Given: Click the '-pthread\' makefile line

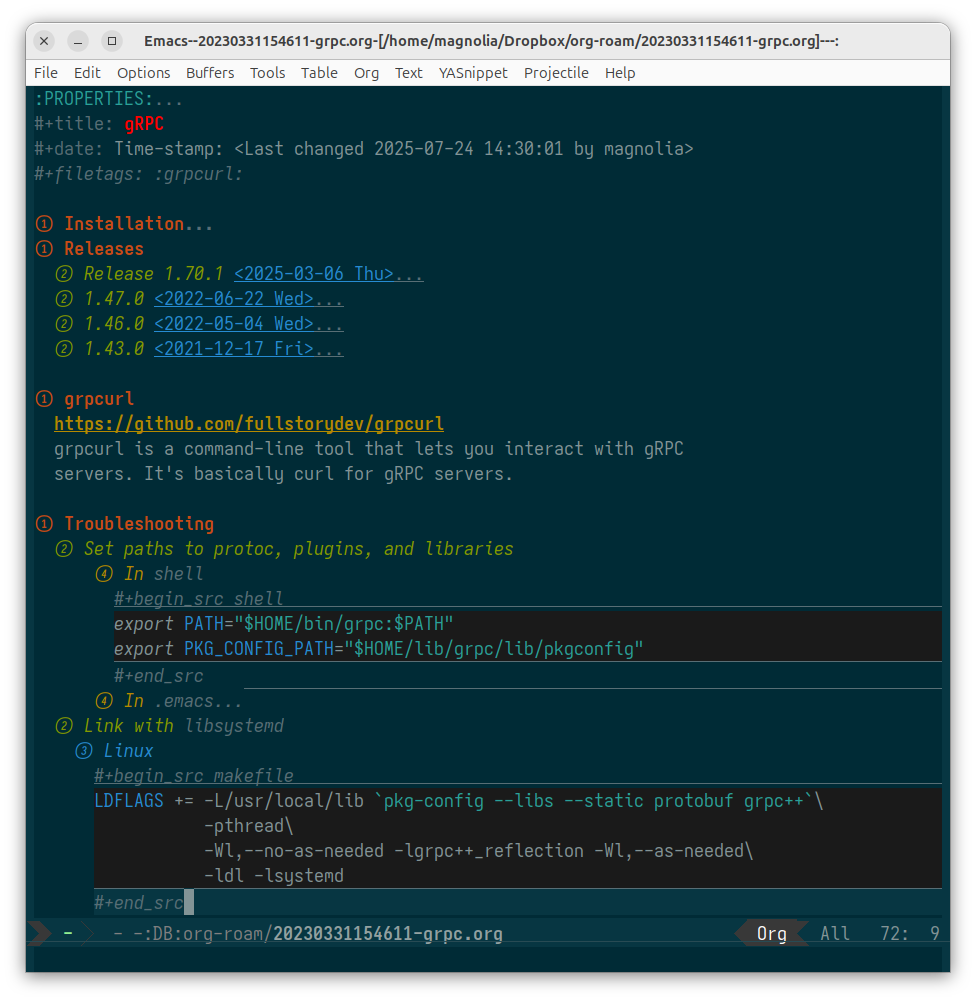Looking at the screenshot, I should coord(249,826).
